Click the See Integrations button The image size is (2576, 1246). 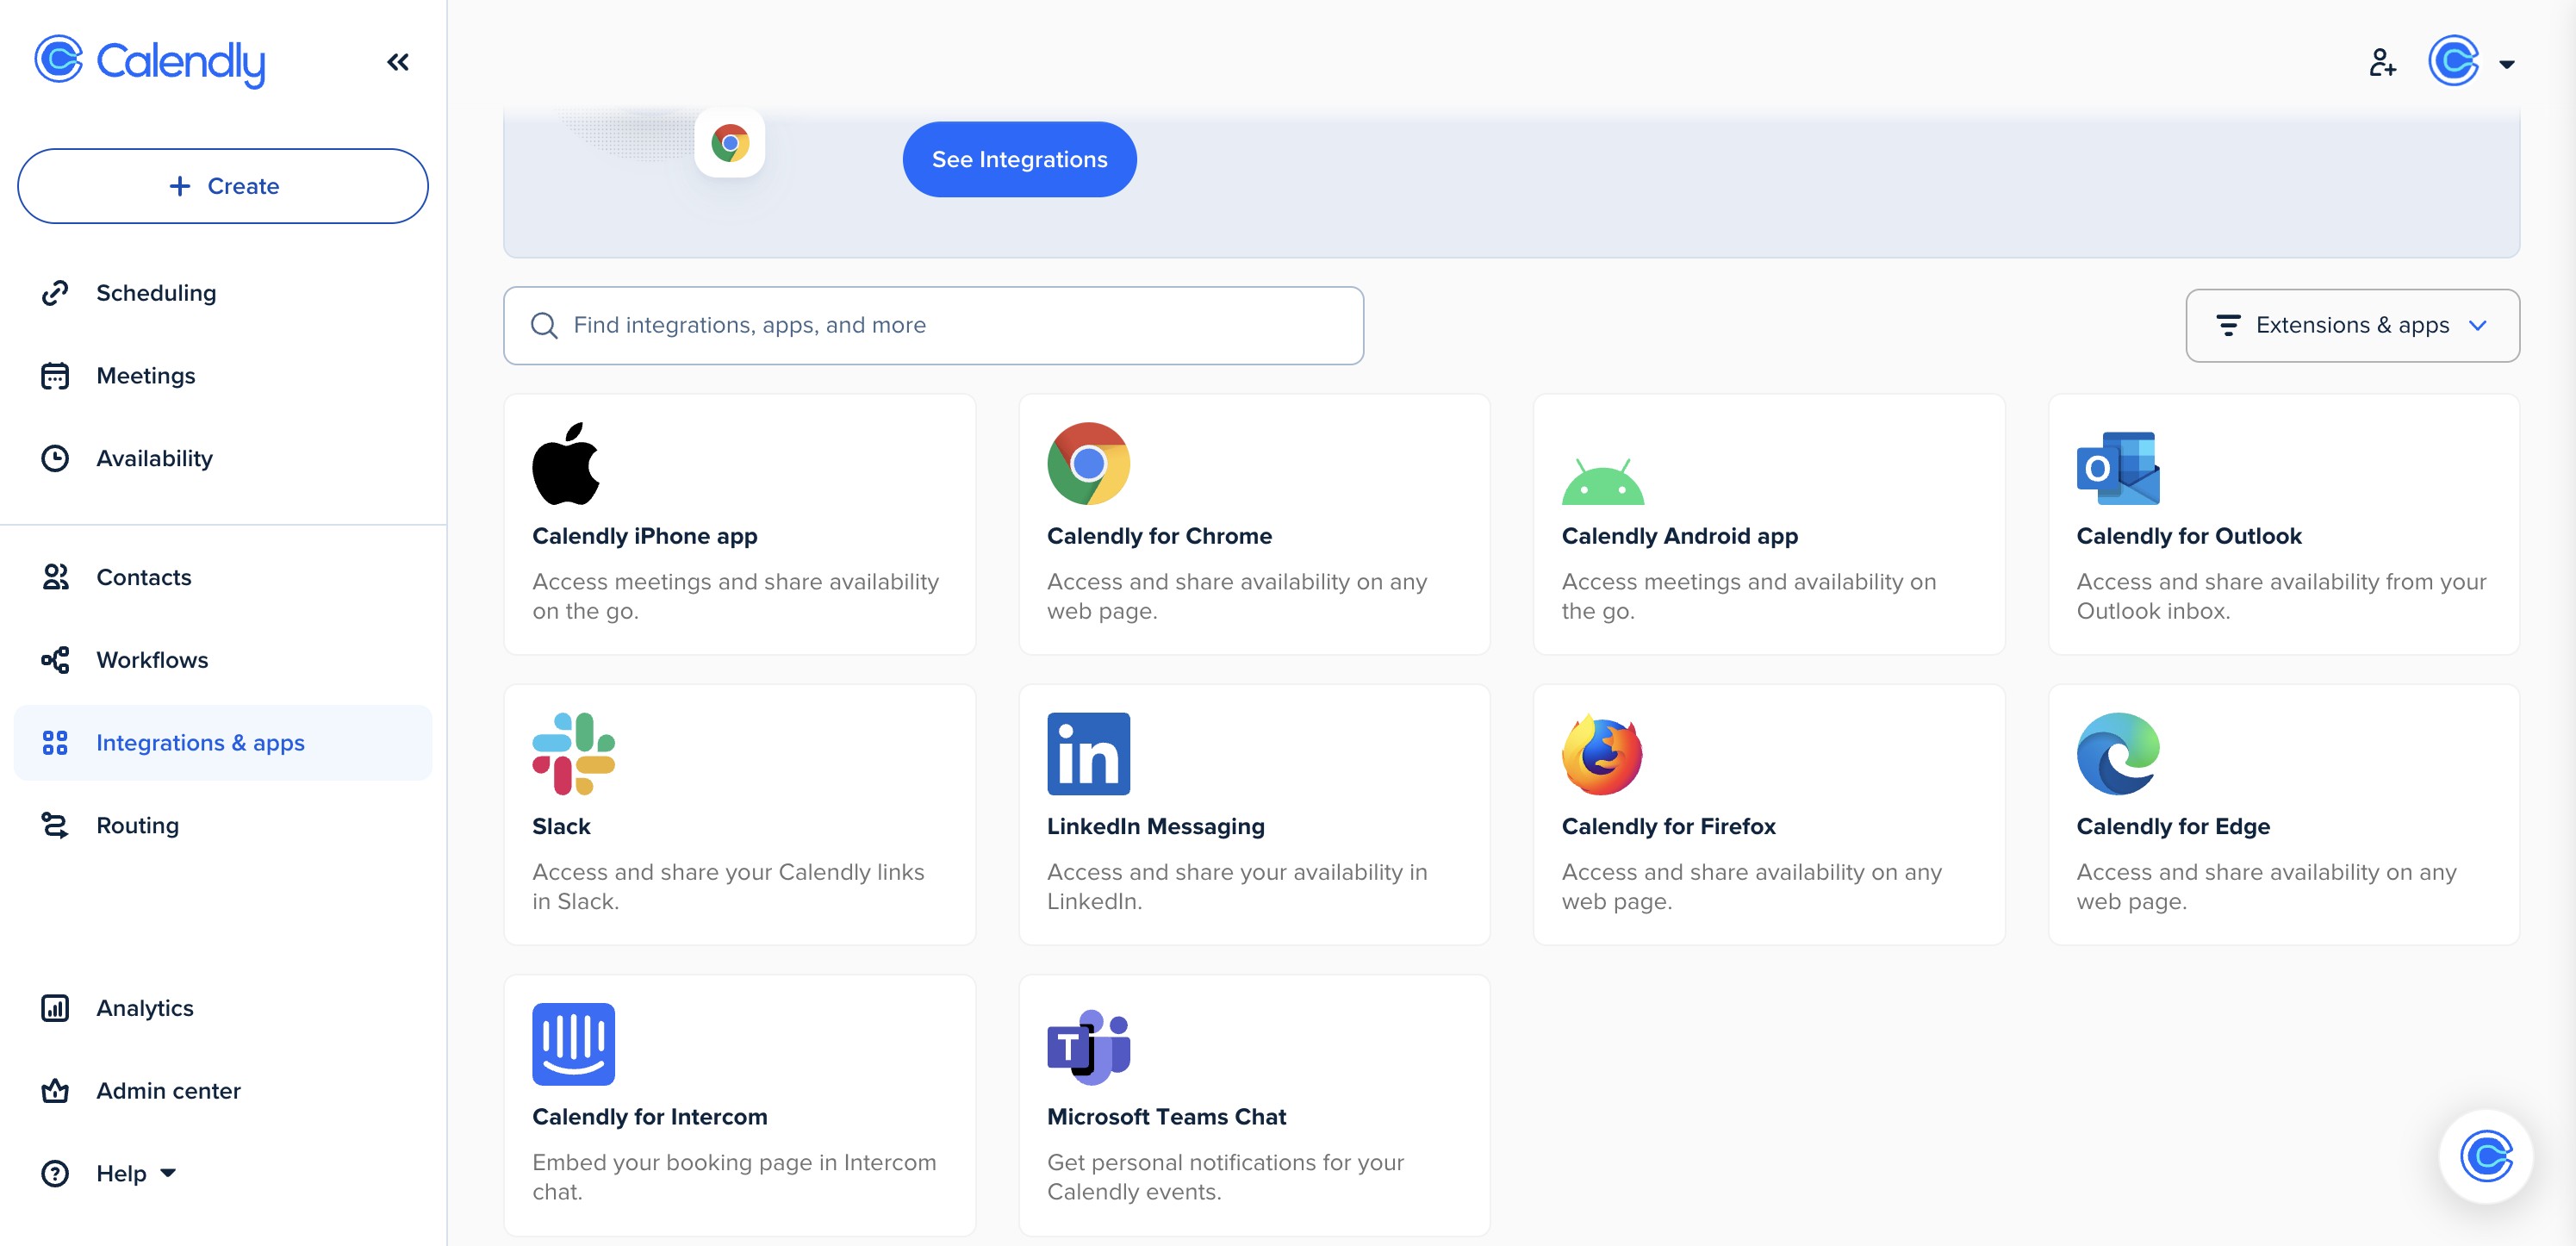(x=1019, y=159)
